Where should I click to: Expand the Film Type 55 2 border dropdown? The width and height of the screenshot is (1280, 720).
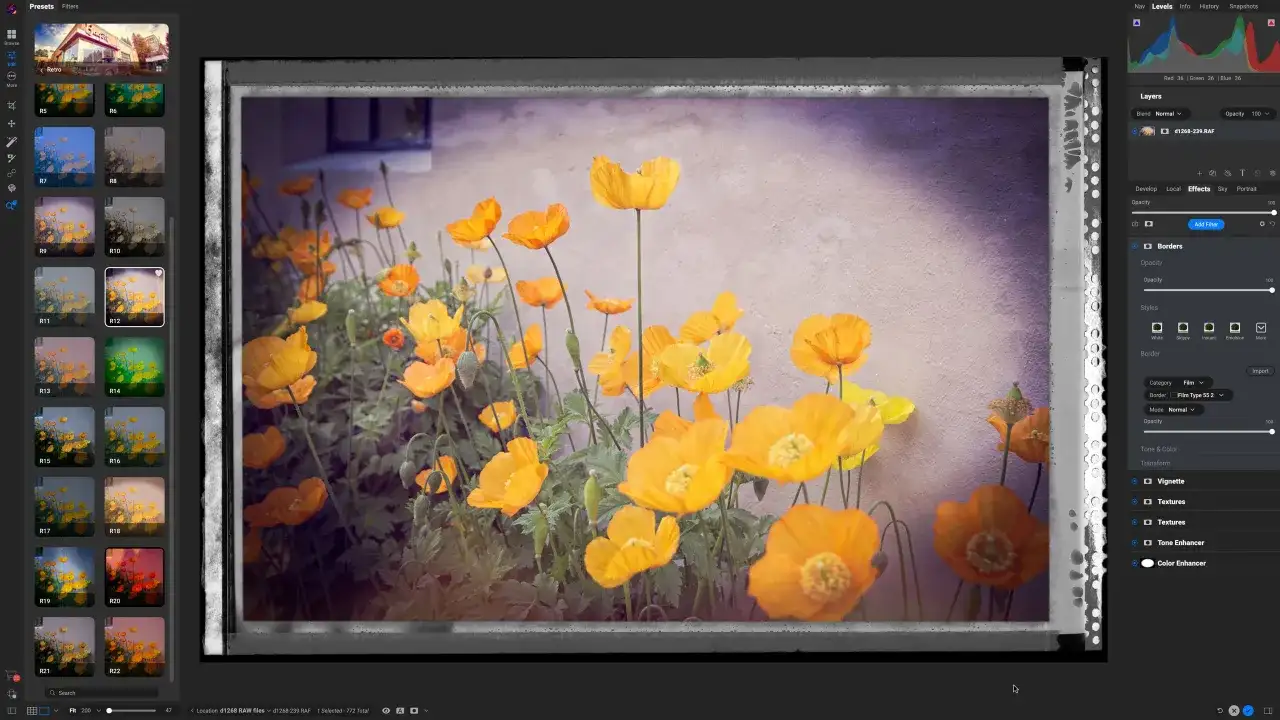[x=1200, y=395]
